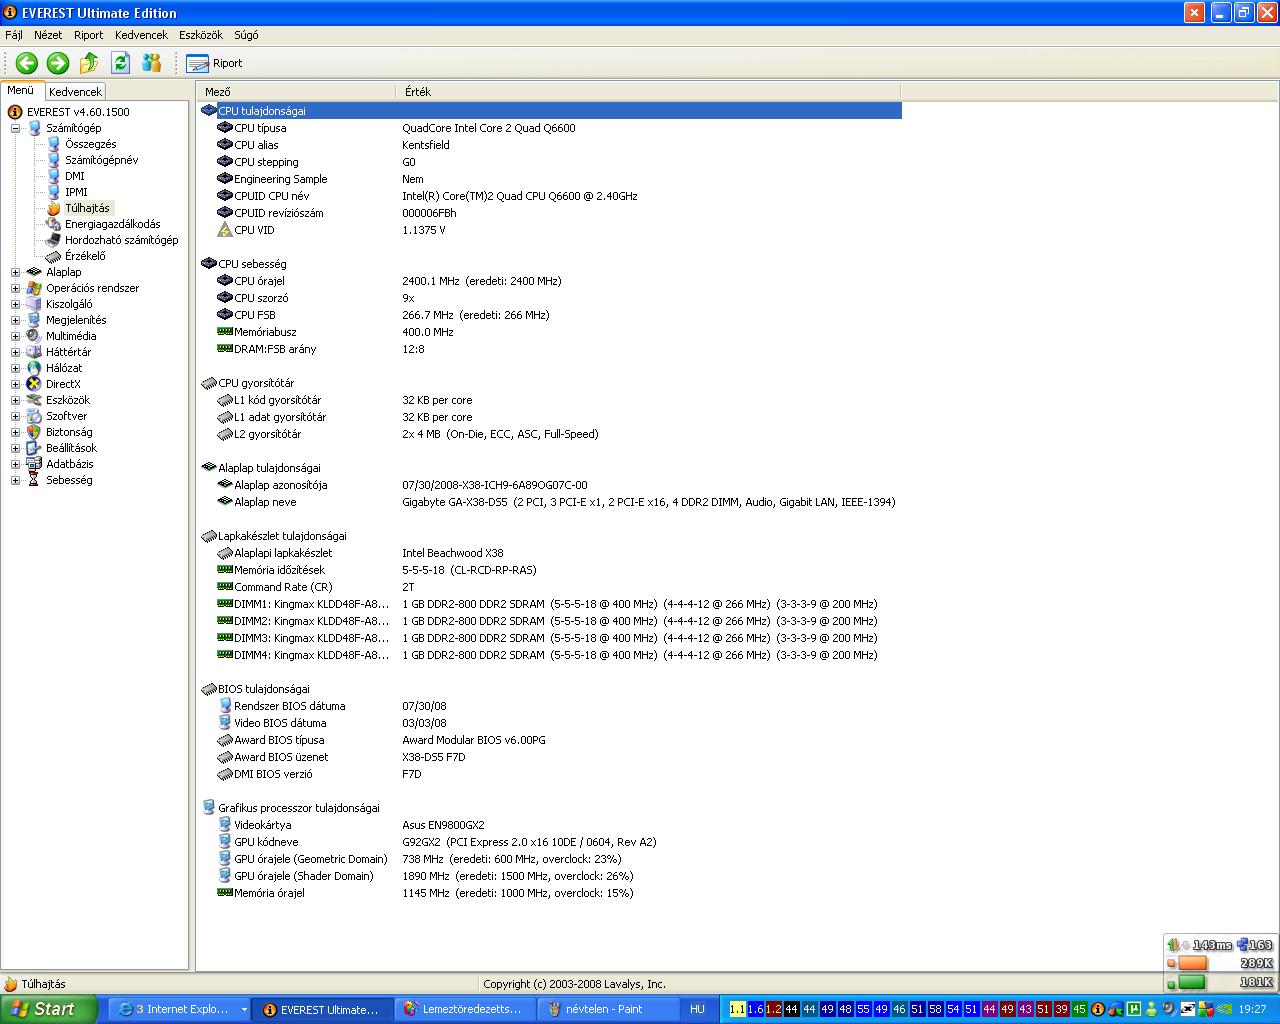Open the Eszközök menu
The image size is (1280, 1024).
pyautogui.click(x=201, y=35)
